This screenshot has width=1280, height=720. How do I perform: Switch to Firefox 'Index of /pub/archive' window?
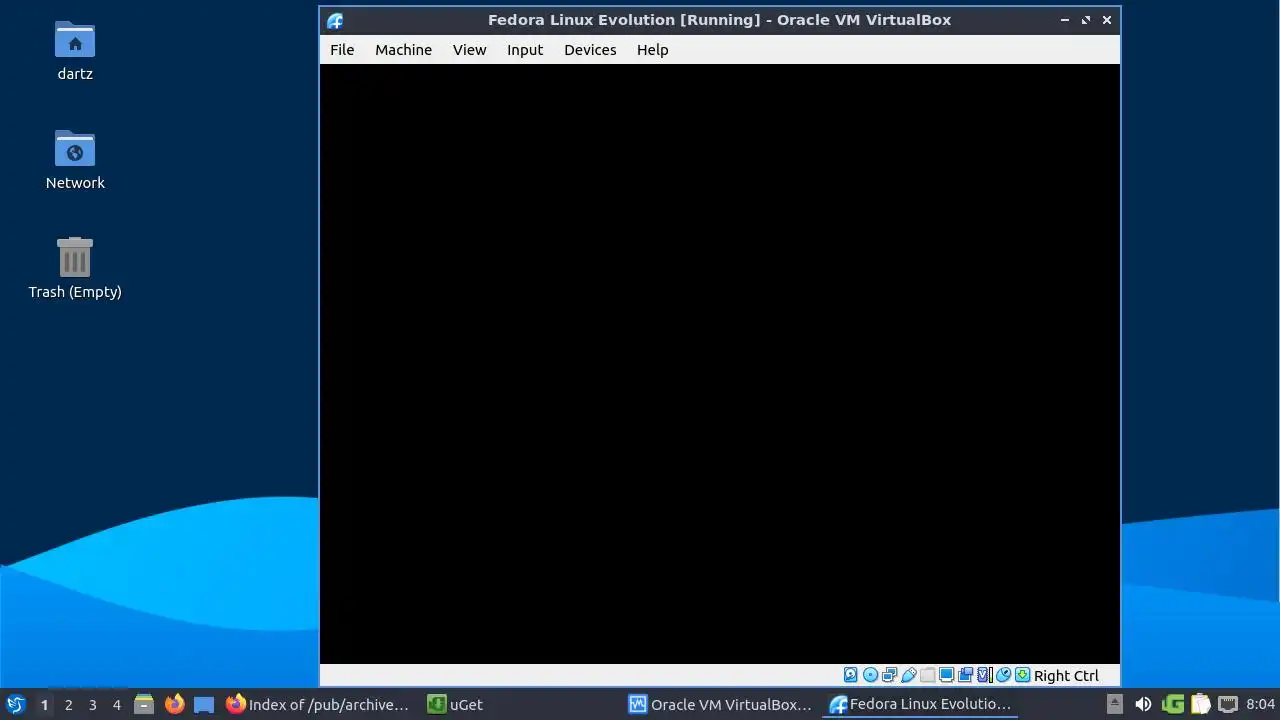[318, 704]
